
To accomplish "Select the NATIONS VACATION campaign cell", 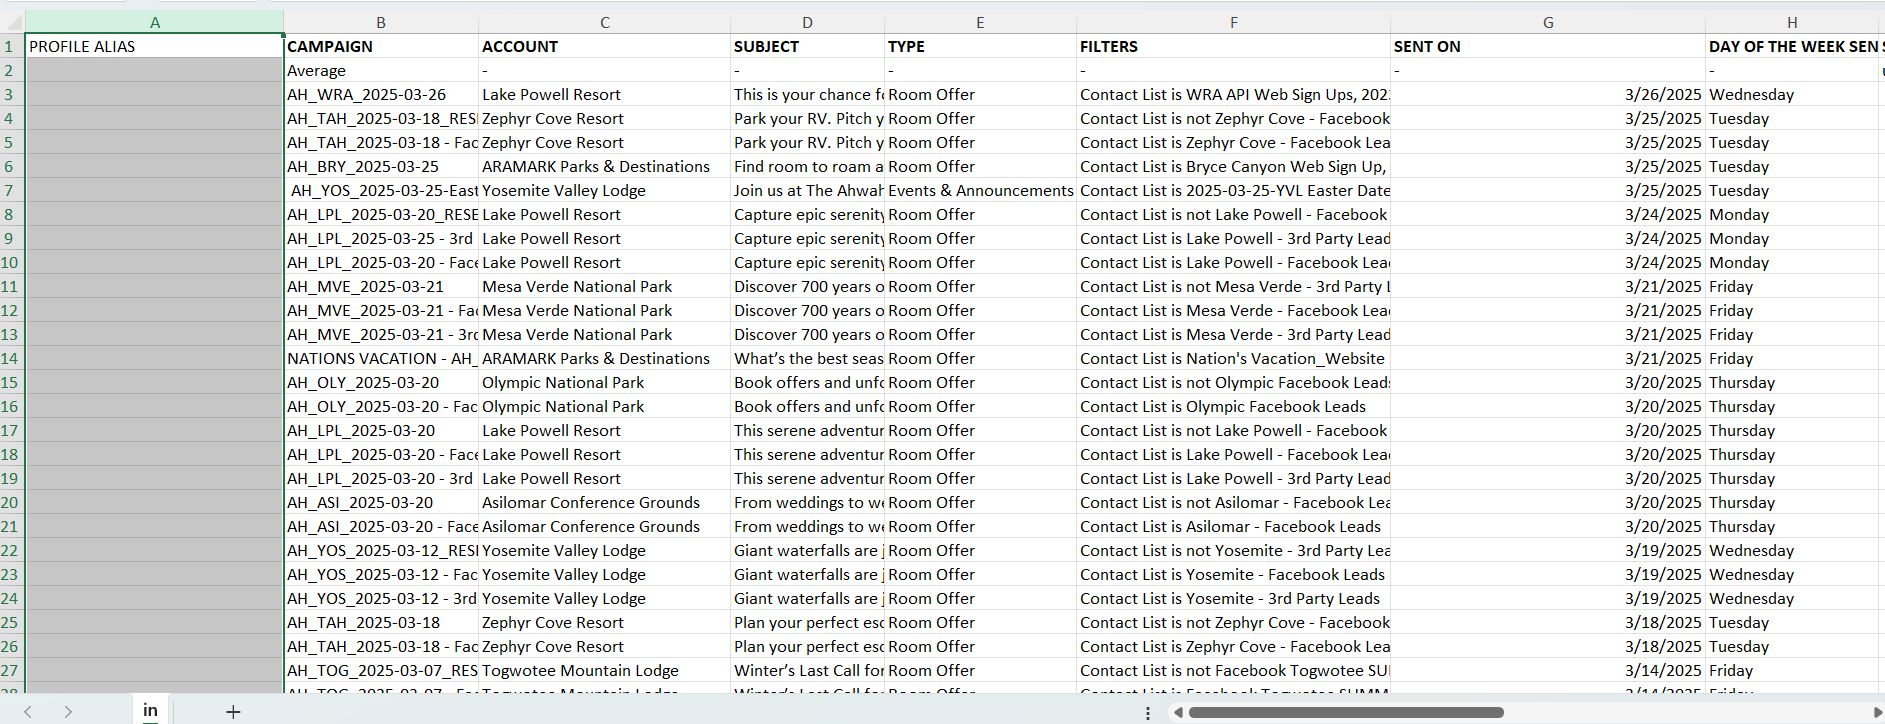I will pos(381,358).
